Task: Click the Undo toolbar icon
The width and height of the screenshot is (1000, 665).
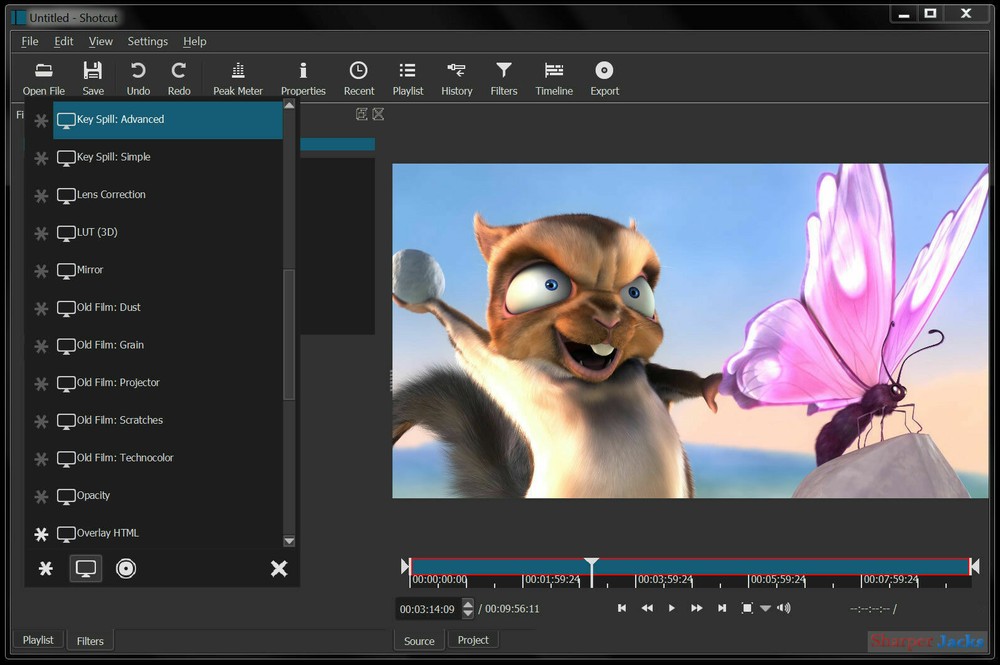Action: (x=137, y=75)
